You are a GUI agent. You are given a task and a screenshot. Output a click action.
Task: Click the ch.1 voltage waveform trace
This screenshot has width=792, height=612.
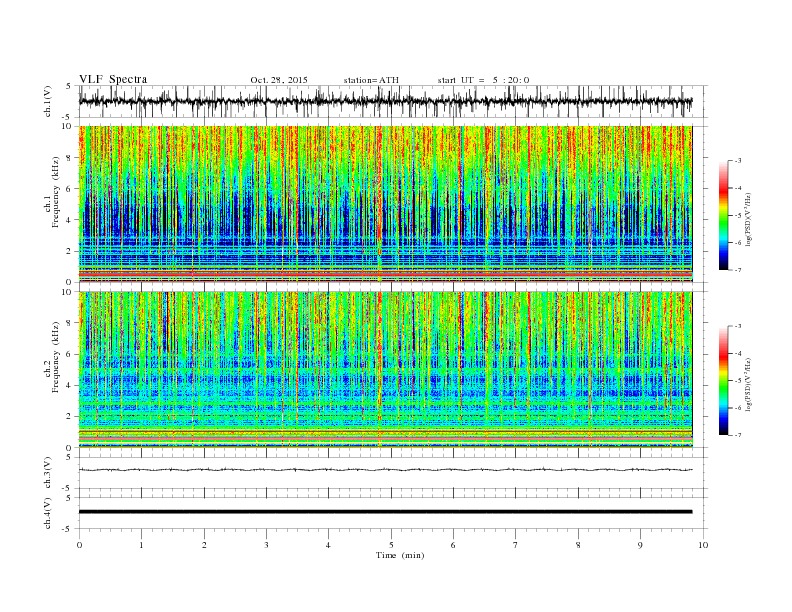[385, 101]
